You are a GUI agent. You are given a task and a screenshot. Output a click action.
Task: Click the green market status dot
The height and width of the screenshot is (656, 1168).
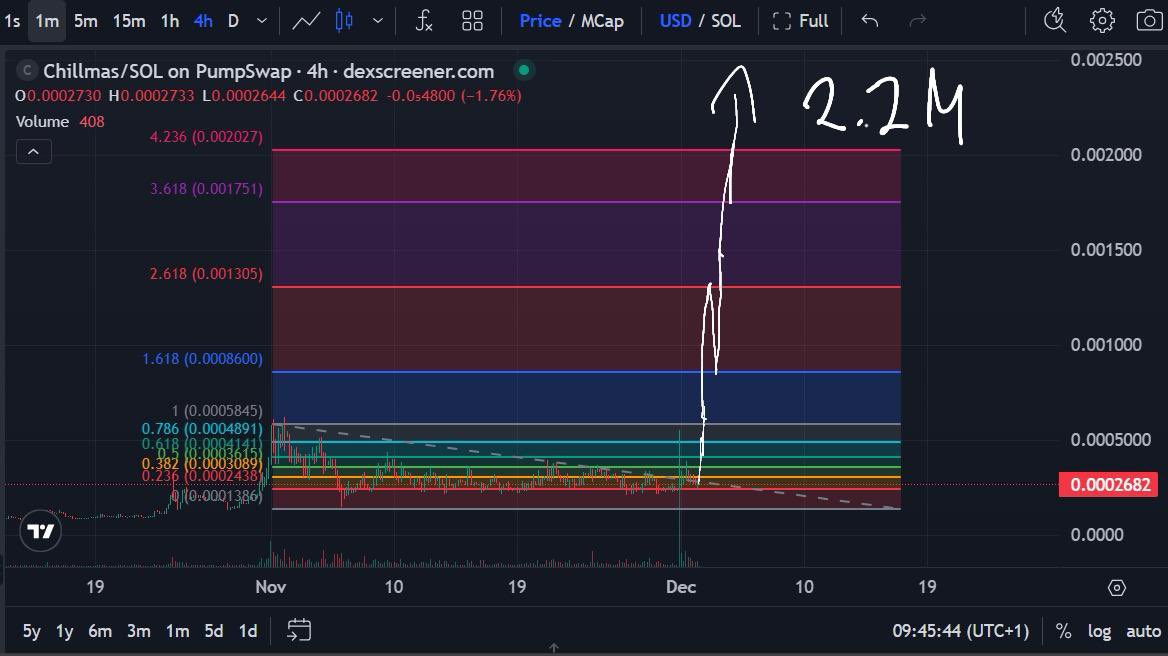(524, 70)
